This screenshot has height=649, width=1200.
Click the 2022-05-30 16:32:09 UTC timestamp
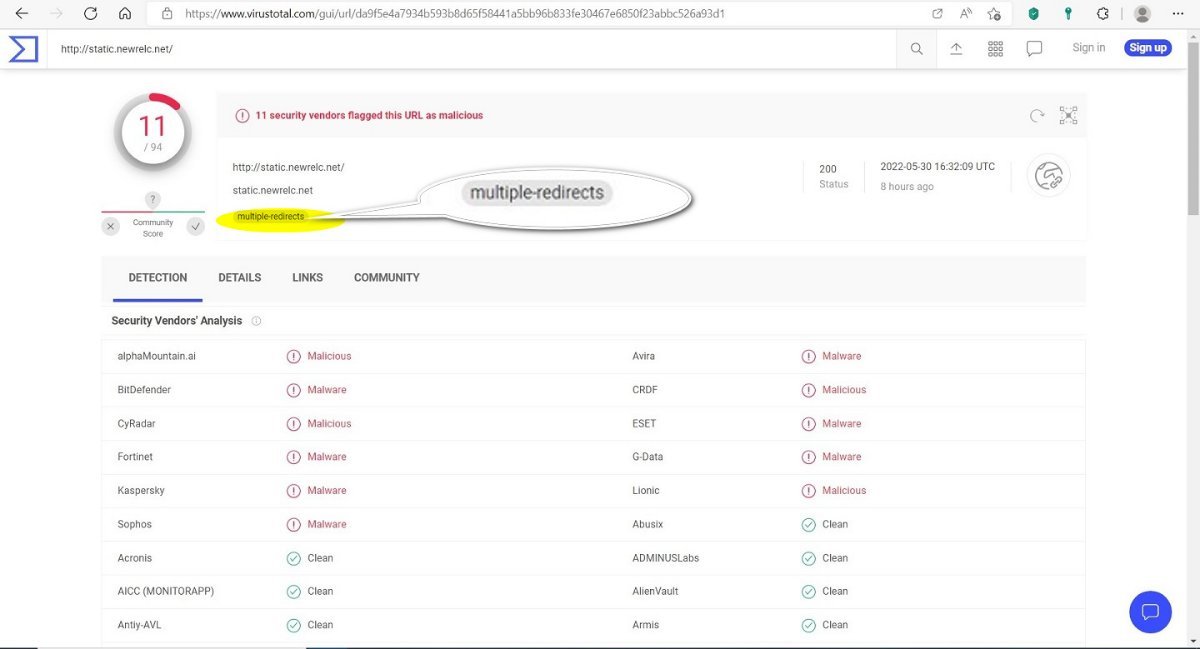point(937,167)
